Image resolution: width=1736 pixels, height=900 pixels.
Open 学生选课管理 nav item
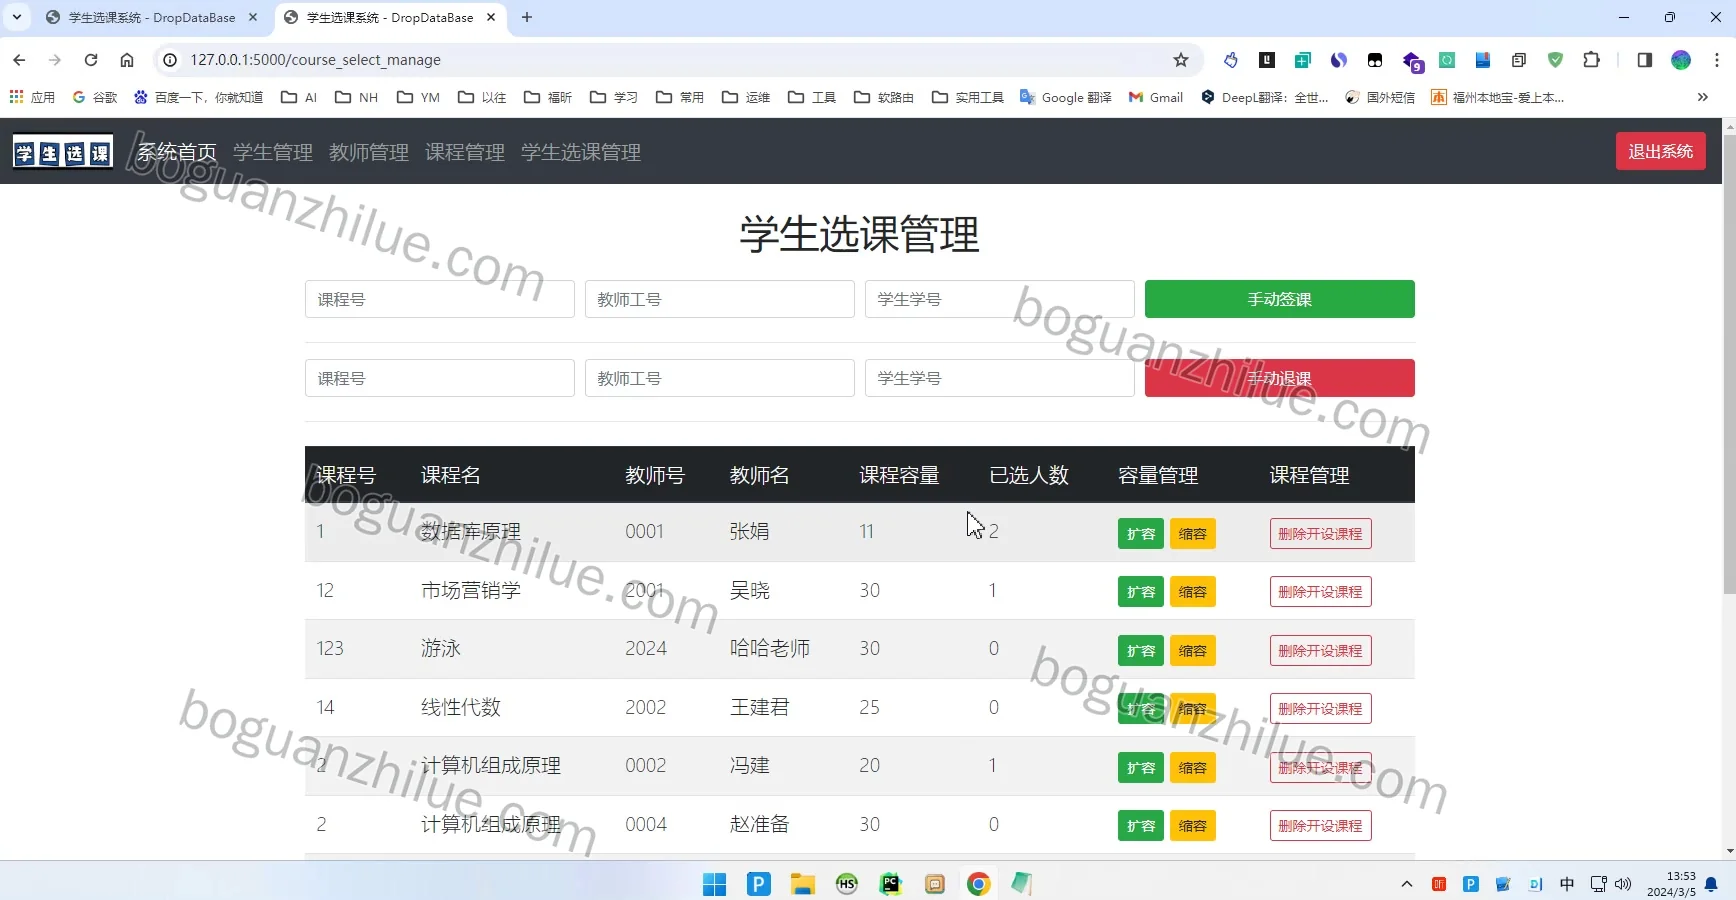pos(581,152)
